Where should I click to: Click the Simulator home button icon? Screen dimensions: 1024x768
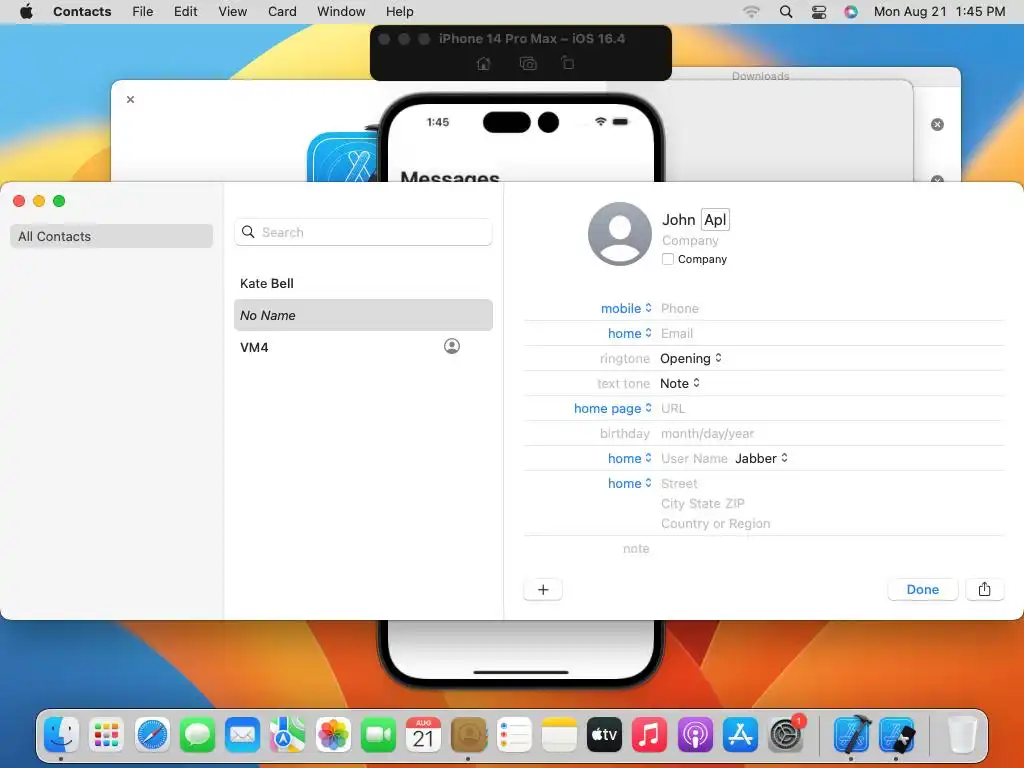[483, 63]
